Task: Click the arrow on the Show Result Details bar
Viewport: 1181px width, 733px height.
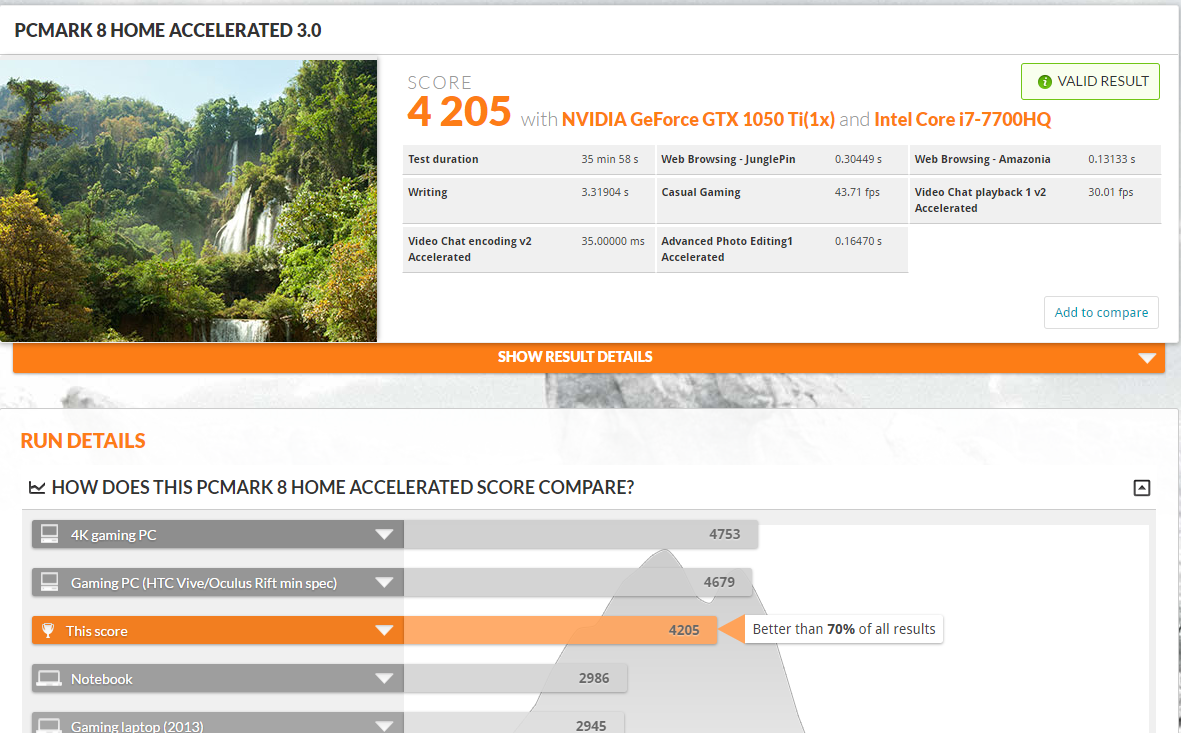Action: point(1147,358)
